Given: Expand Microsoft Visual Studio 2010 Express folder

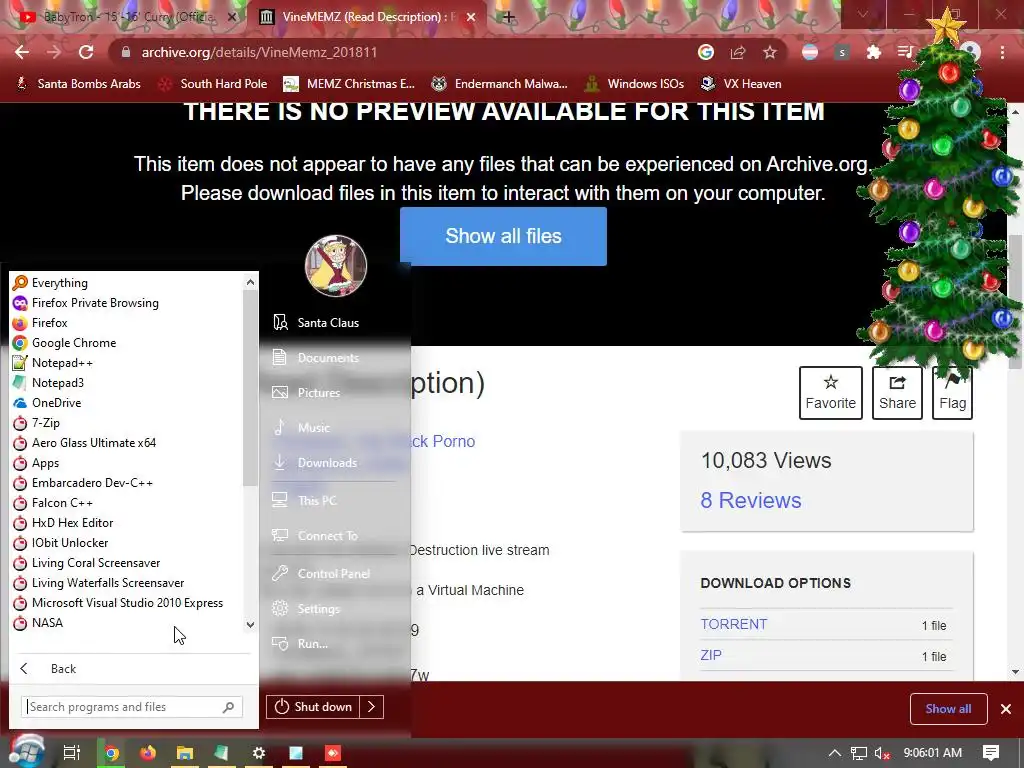Looking at the screenshot, I should [126, 603].
